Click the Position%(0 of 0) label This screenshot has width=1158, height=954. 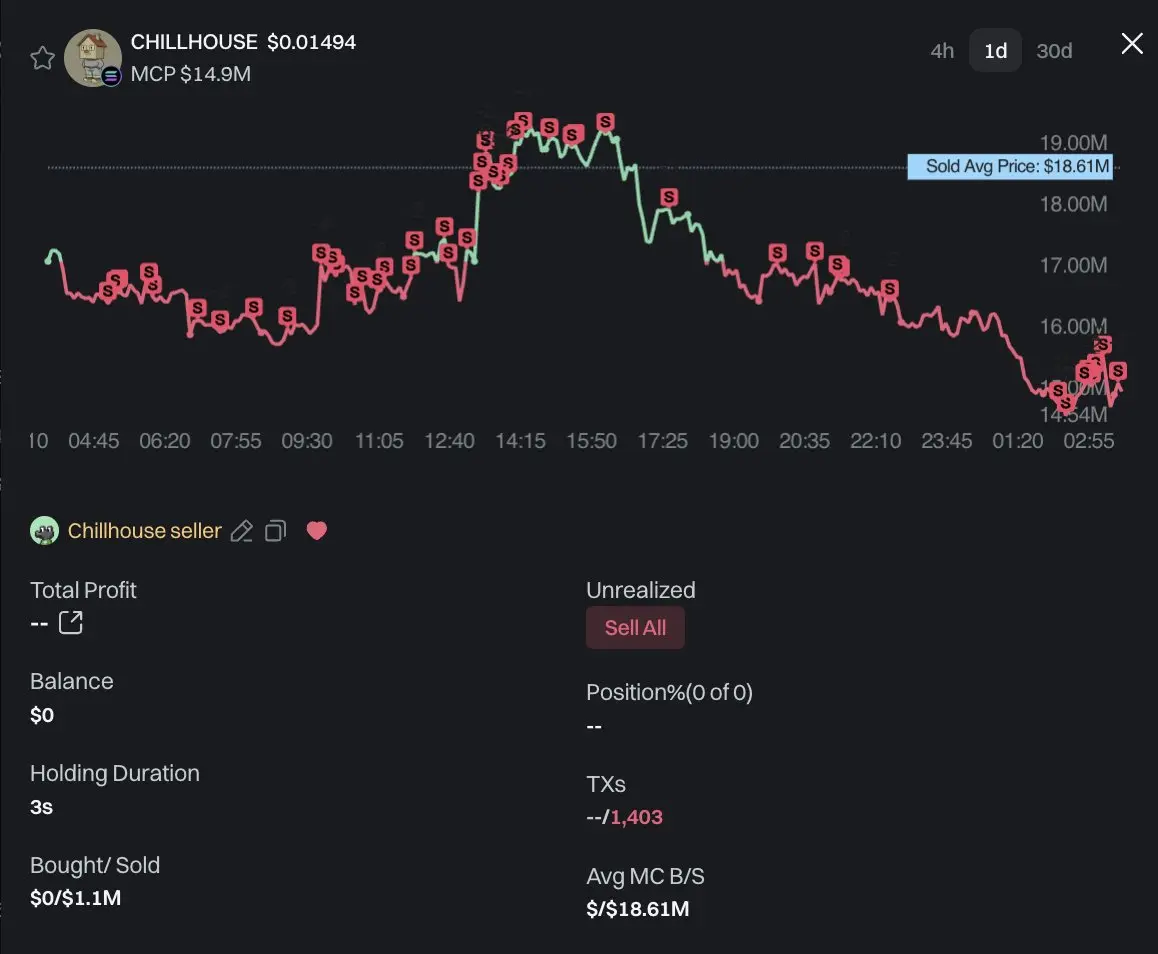coord(669,693)
